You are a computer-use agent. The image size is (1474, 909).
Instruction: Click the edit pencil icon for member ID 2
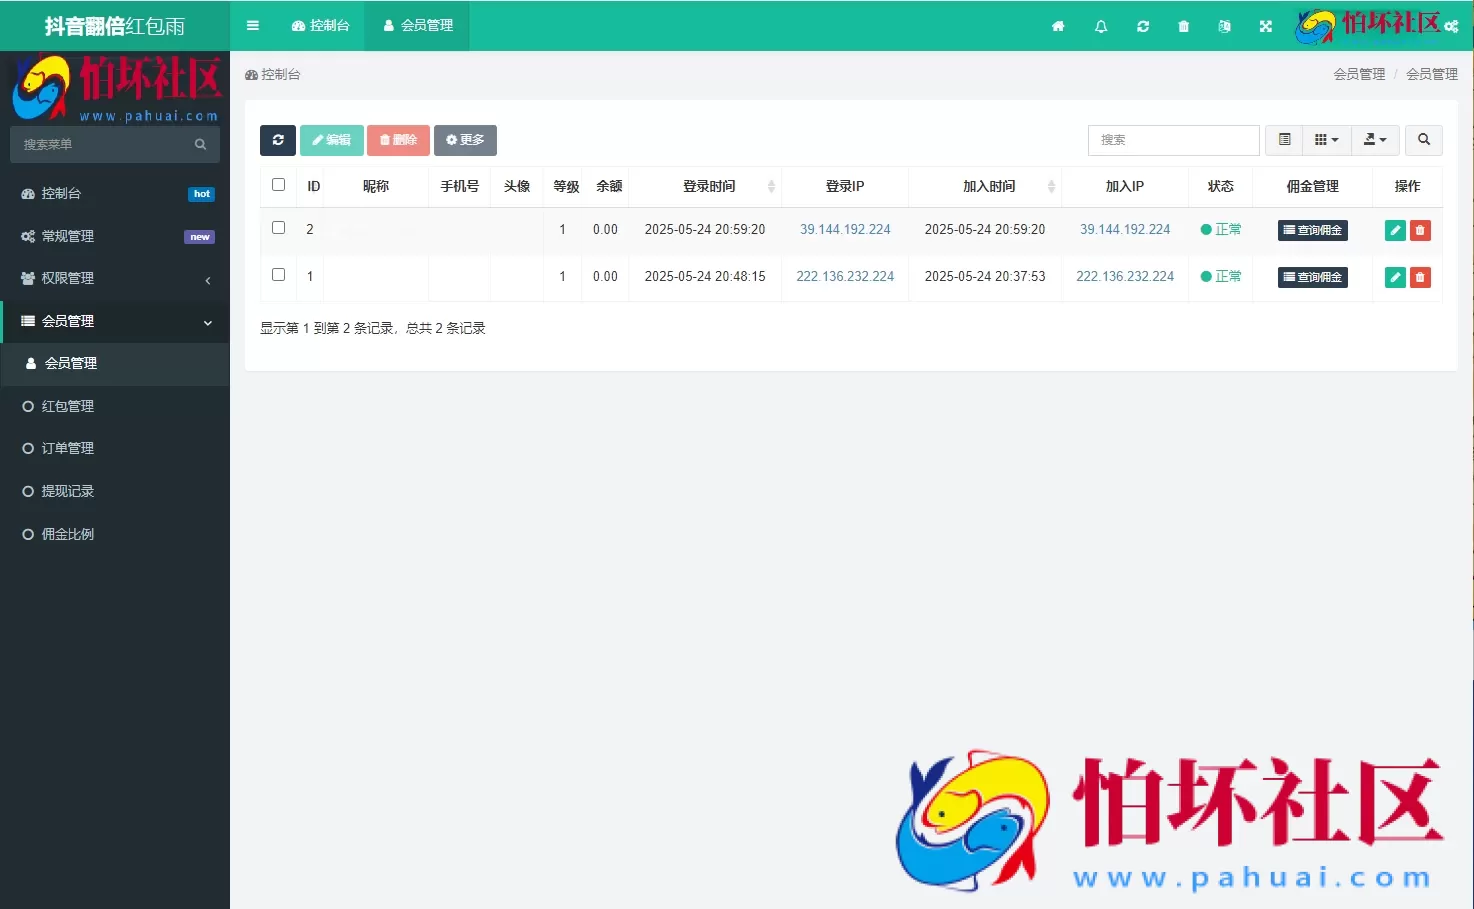[1394, 230]
